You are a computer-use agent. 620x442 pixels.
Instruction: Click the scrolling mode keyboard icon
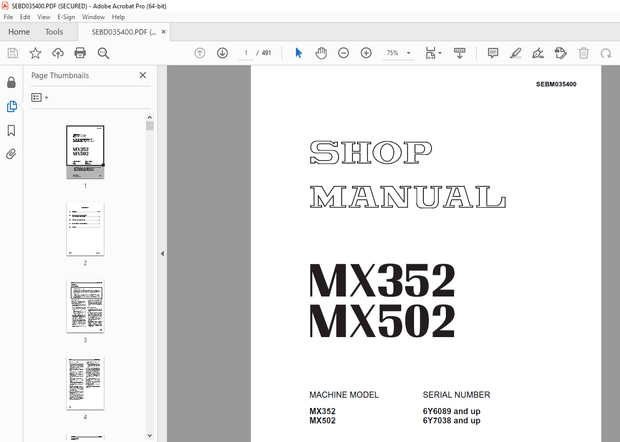[x=459, y=53]
